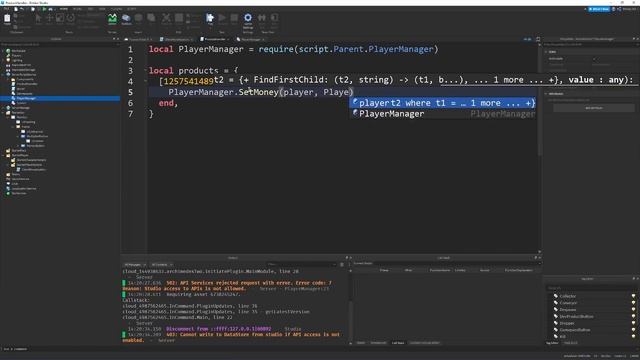
Task: Switch to the PLUGINS ribbon tab
Action: (x=116, y=9)
